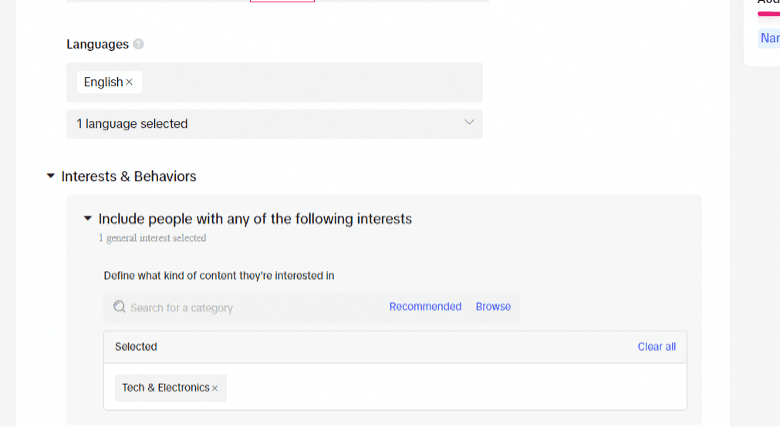Collapse the Include people with interests group
Viewport: 780px width, 428px height.
pos(88,218)
